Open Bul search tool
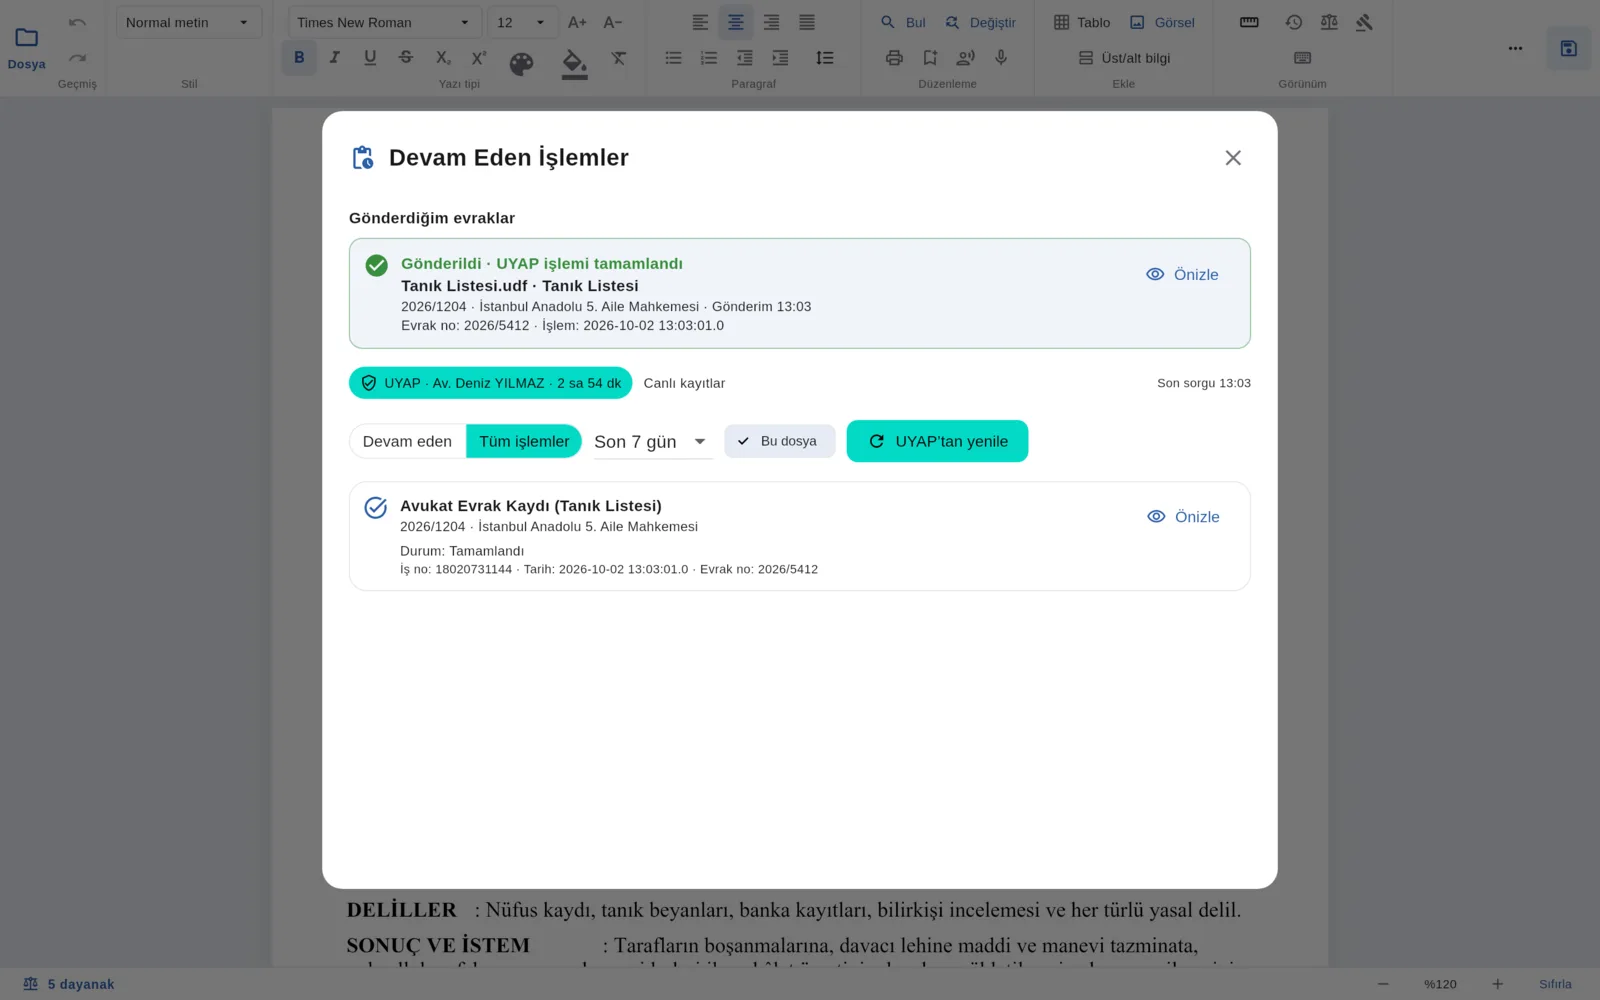This screenshot has width=1600, height=1000. click(903, 22)
